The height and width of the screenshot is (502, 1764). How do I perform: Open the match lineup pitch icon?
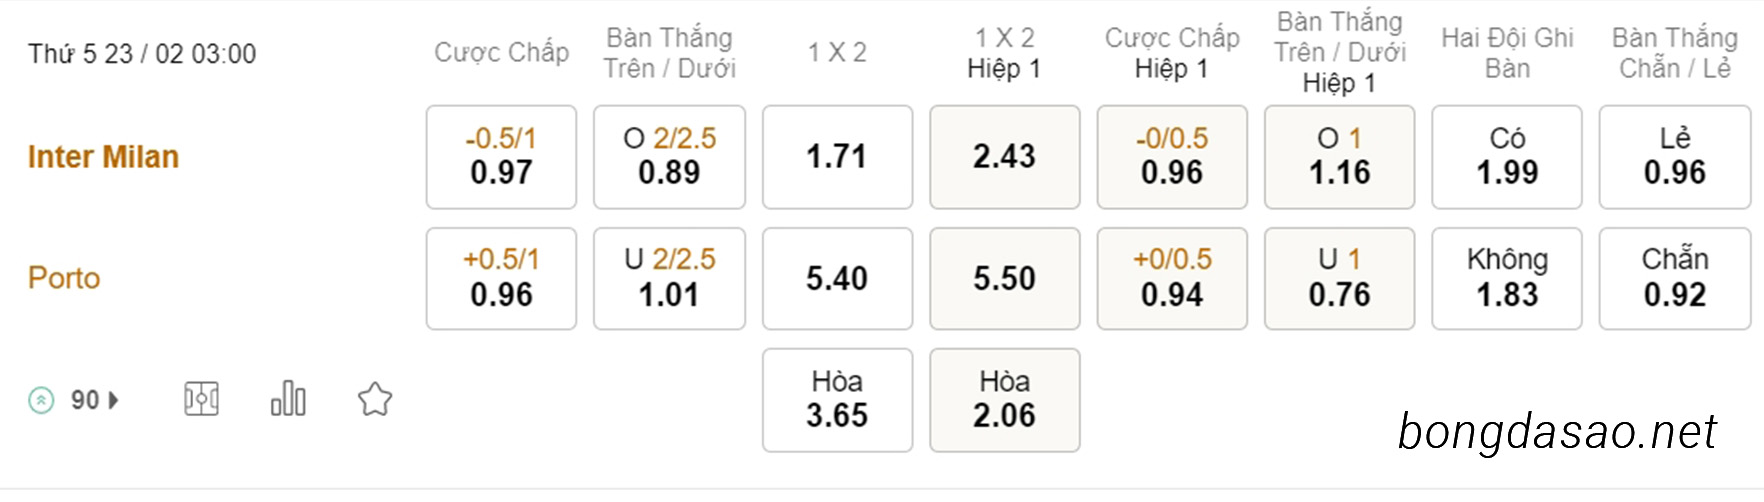click(201, 400)
